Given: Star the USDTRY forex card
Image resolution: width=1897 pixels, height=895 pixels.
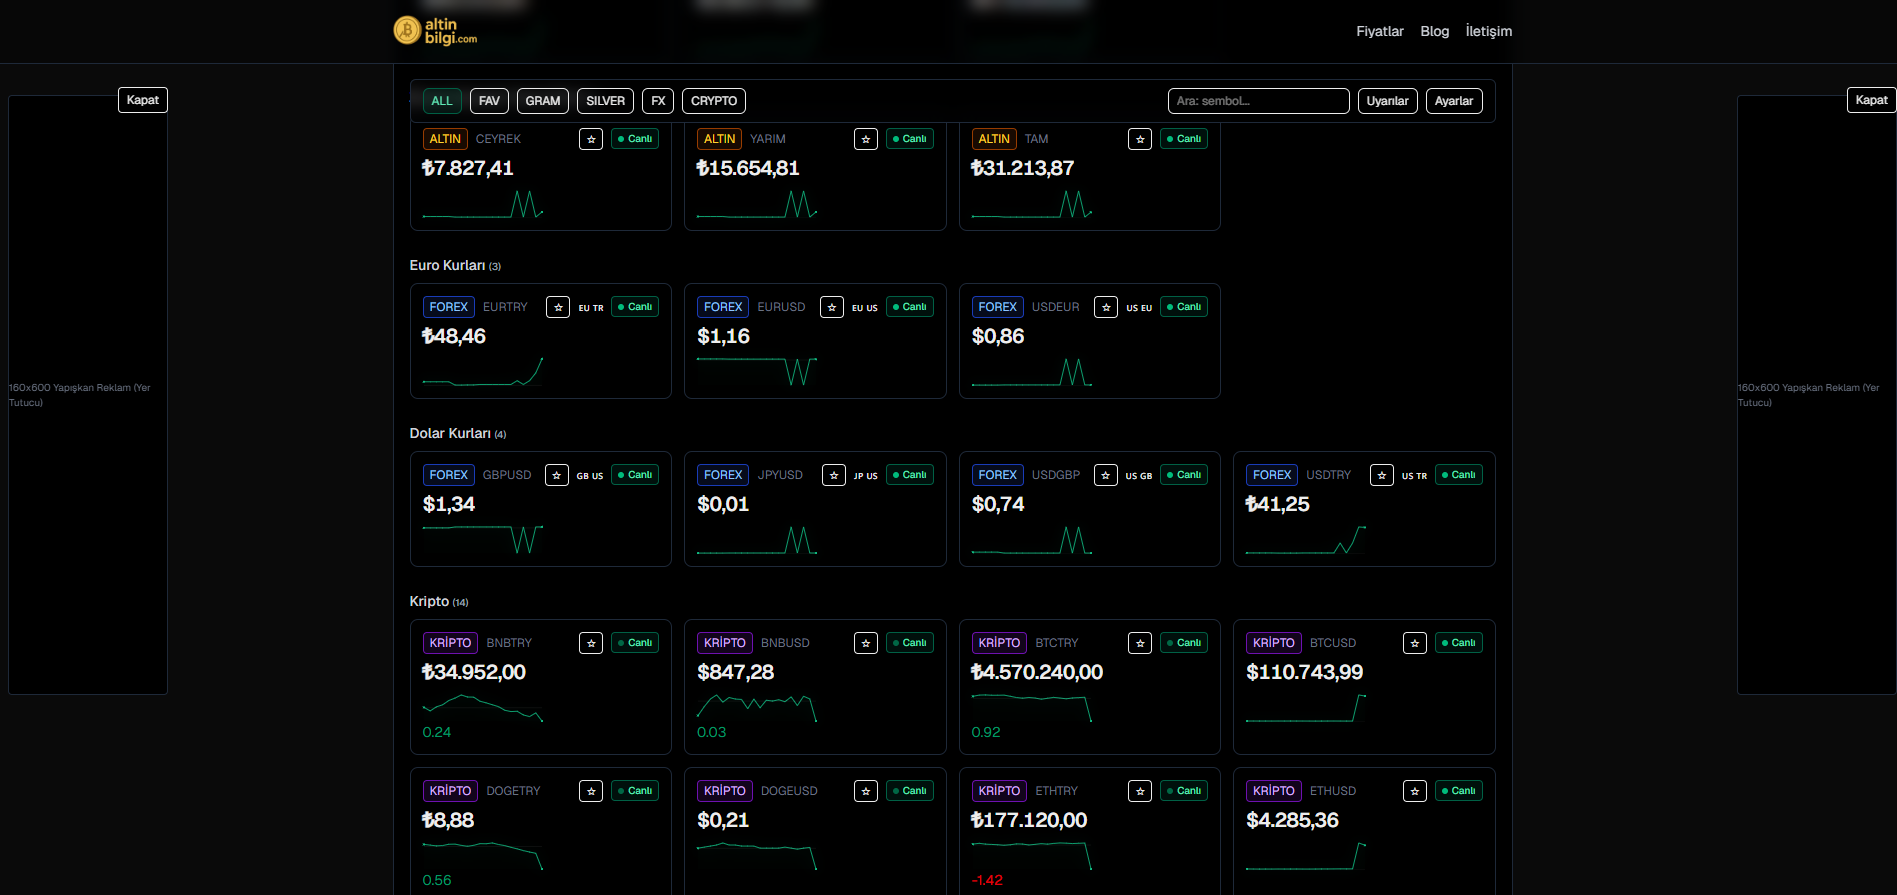Looking at the screenshot, I should point(1382,475).
